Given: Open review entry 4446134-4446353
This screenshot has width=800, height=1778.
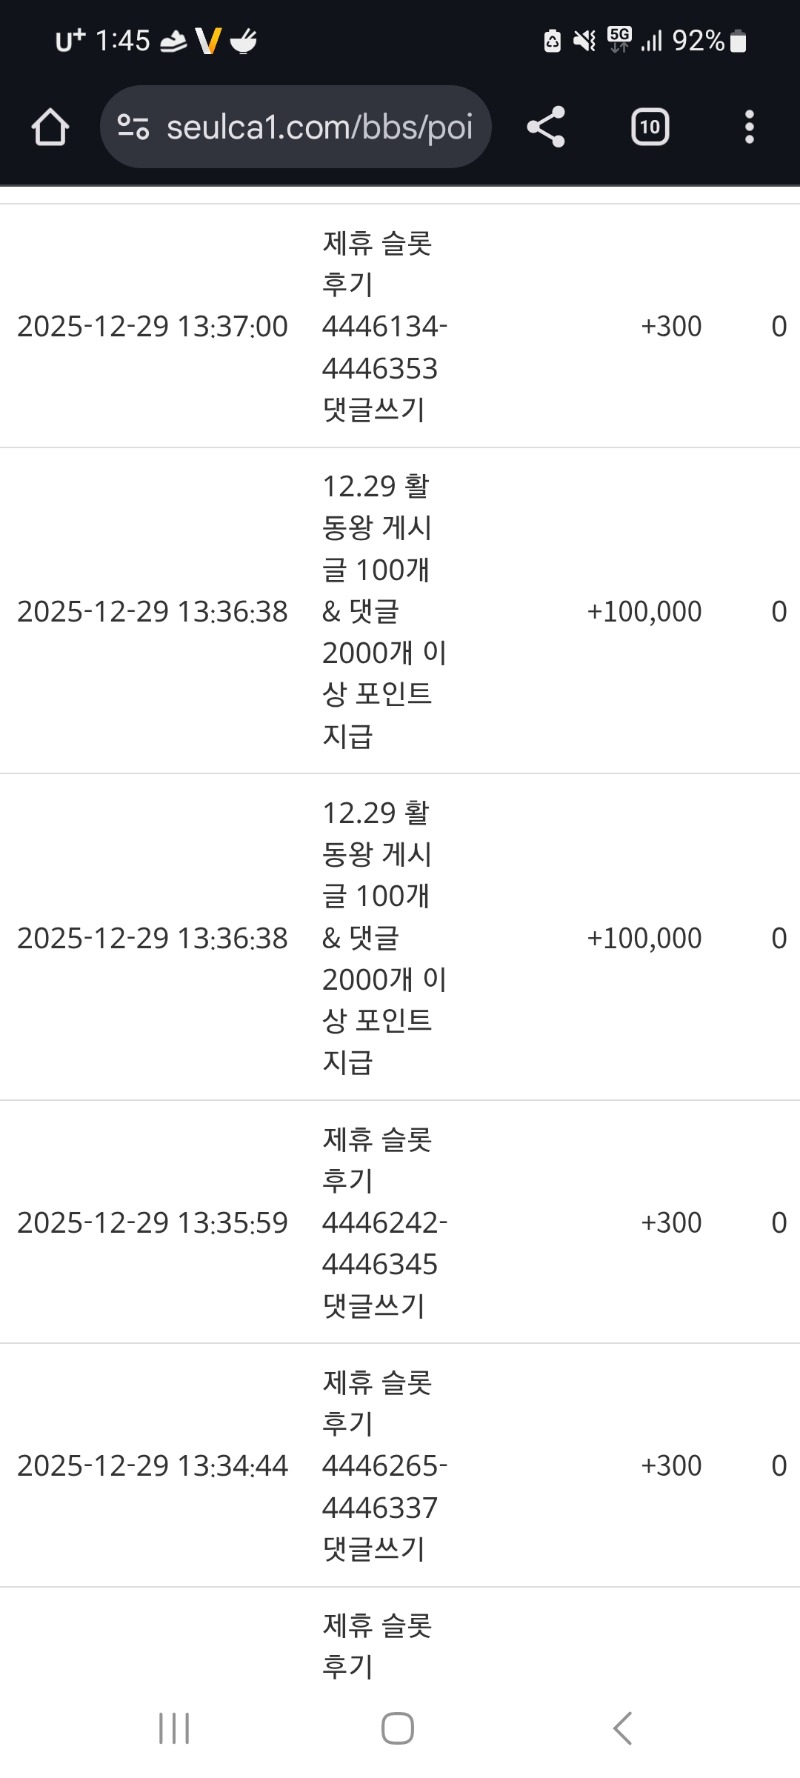Looking at the screenshot, I should coord(384,327).
